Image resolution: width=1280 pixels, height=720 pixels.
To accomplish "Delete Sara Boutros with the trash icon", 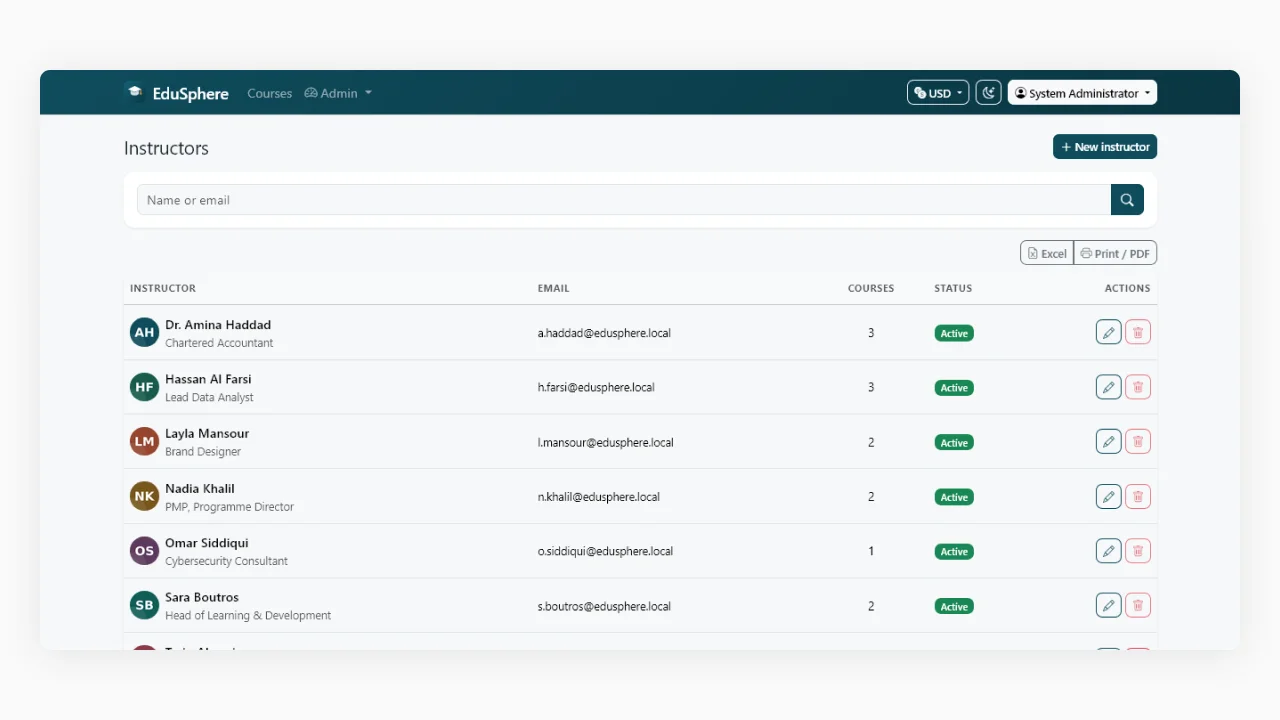I will tap(1138, 606).
